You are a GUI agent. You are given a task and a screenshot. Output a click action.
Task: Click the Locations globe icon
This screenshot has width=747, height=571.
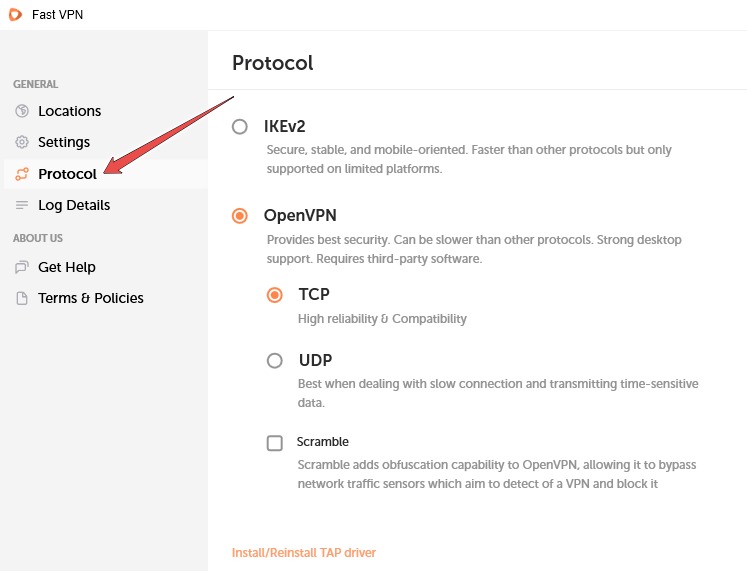click(x=22, y=111)
